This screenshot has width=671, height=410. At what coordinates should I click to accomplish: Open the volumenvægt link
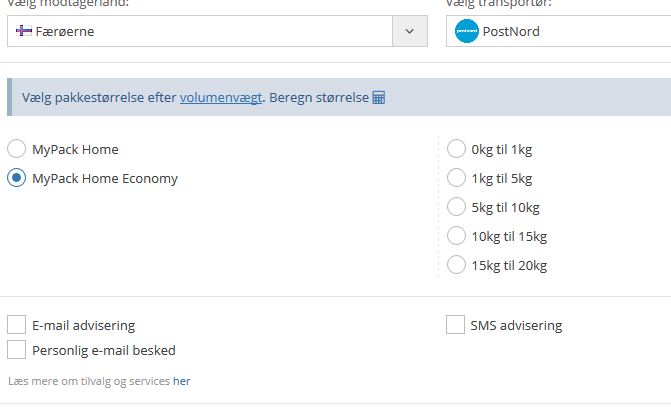click(220, 98)
